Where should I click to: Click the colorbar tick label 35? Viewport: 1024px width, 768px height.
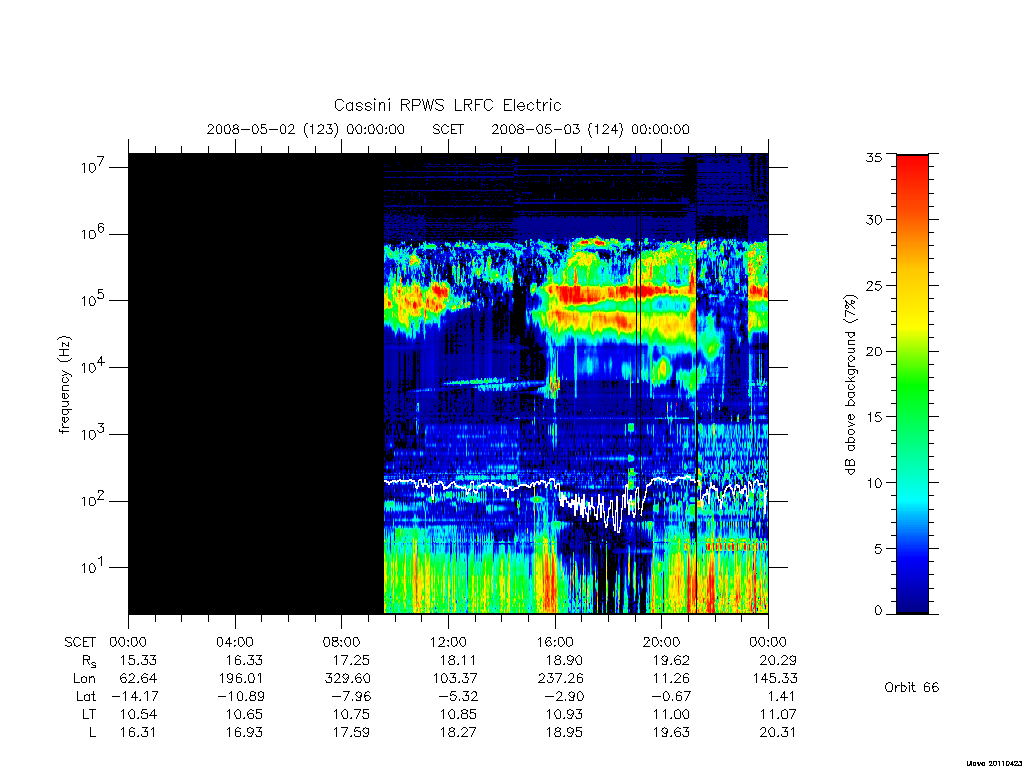[x=874, y=157]
